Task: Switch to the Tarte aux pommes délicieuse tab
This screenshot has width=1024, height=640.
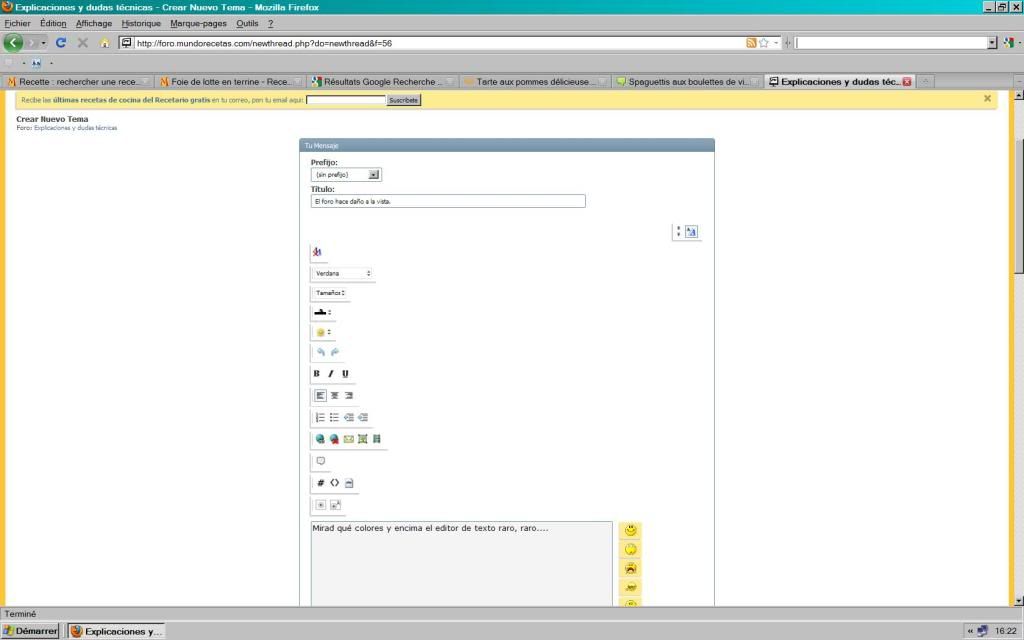Action: [536, 82]
